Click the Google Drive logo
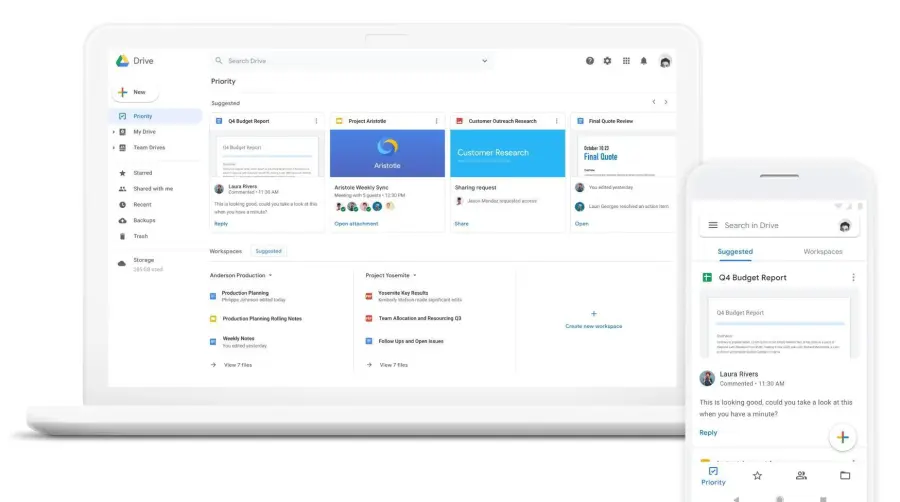 (122, 61)
